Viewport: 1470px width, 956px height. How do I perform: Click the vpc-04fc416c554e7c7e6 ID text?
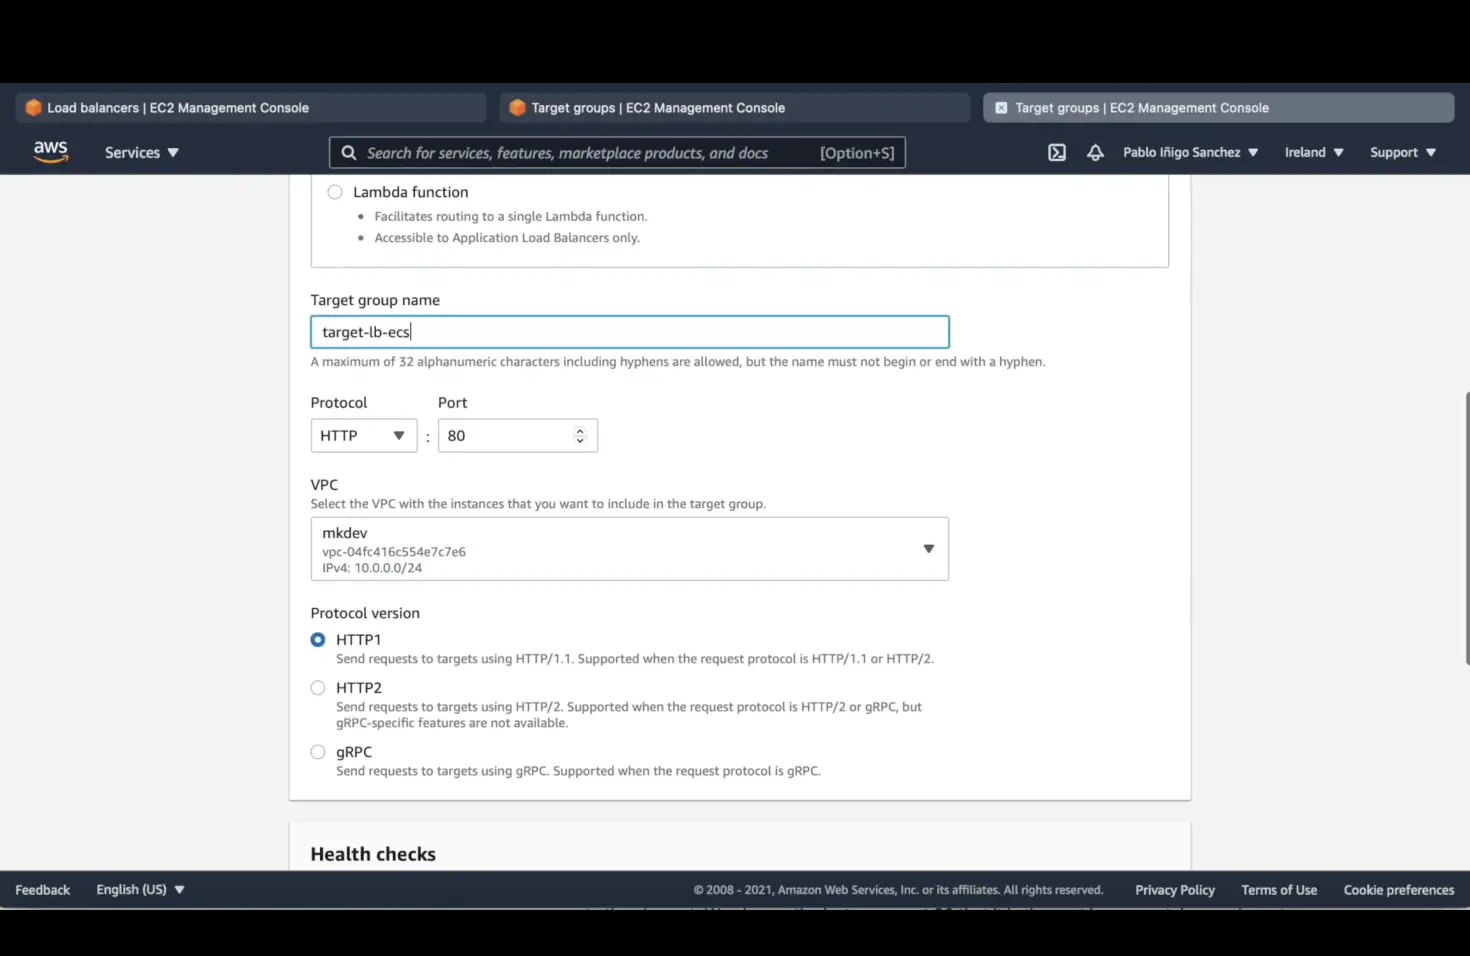[x=394, y=552]
